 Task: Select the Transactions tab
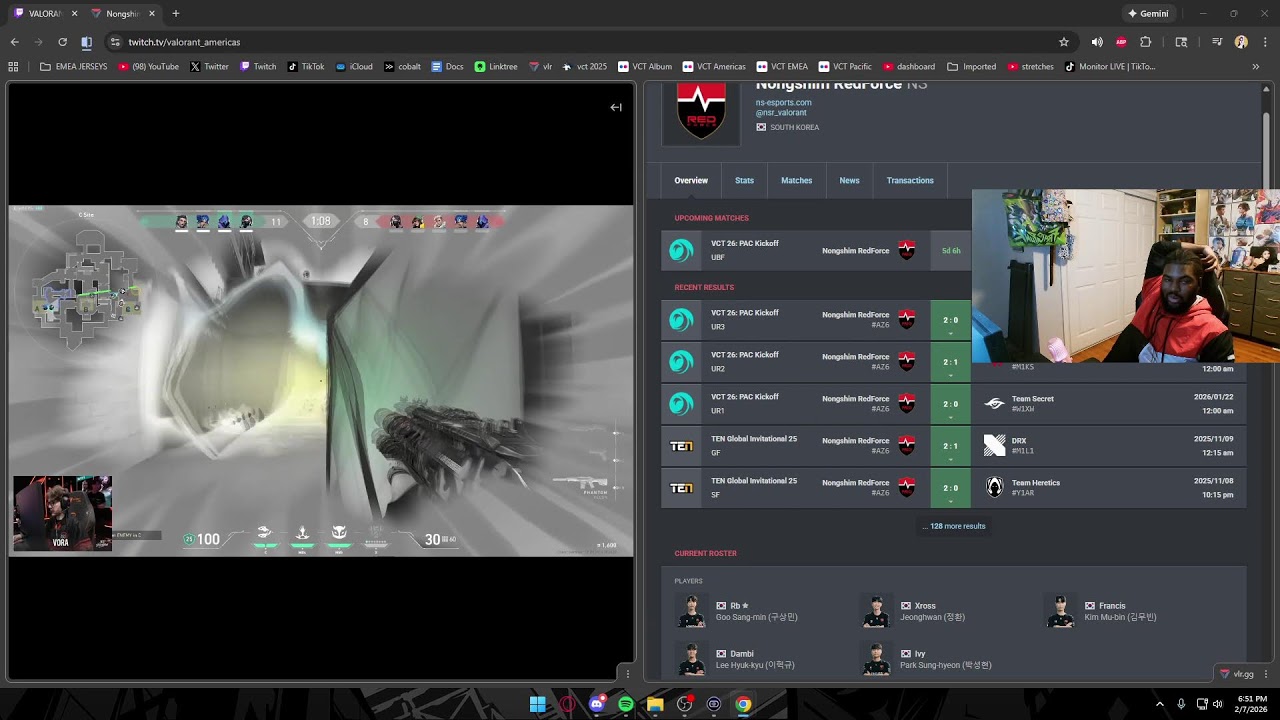(910, 181)
